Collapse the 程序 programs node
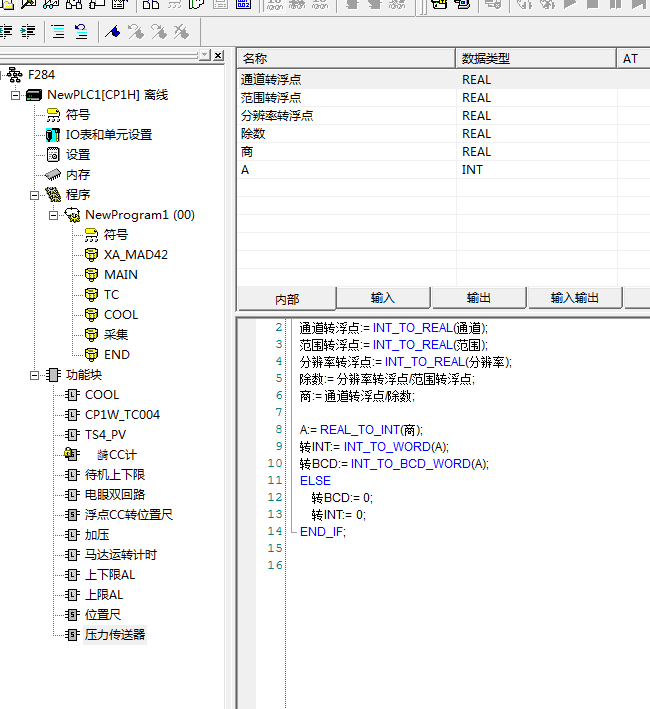 tap(34, 195)
